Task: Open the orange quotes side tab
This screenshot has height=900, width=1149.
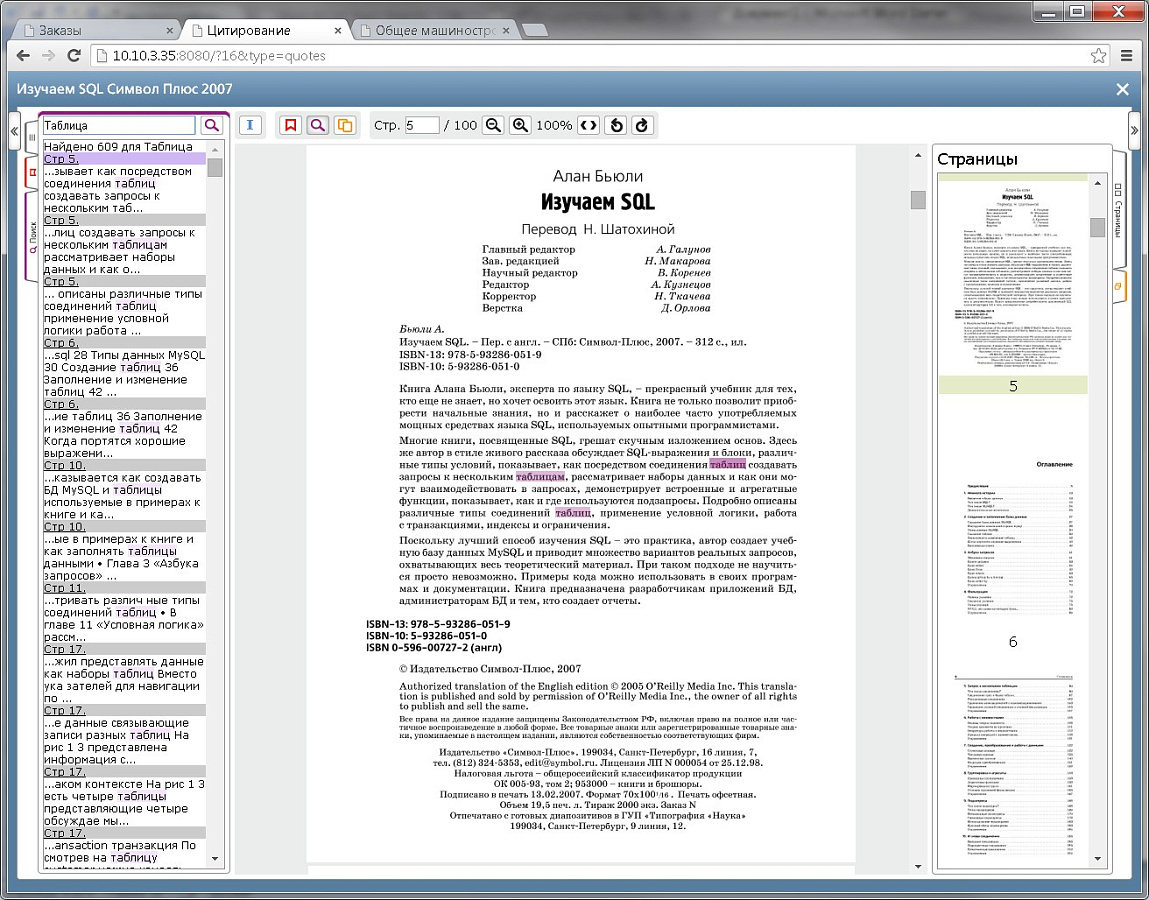Action: [x=1118, y=286]
